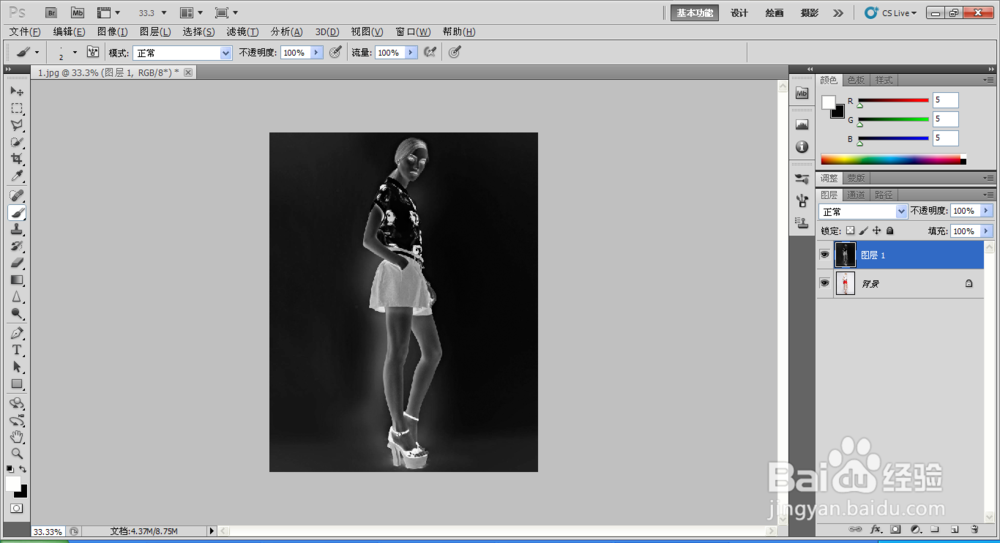1000x543 pixels.
Task: Launch Adobe Bridge from top bar
Action: click(x=51, y=13)
